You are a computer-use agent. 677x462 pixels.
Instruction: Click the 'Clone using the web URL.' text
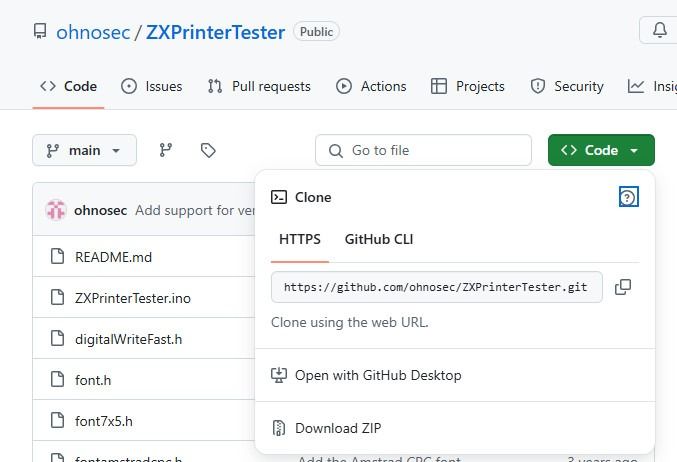point(350,323)
